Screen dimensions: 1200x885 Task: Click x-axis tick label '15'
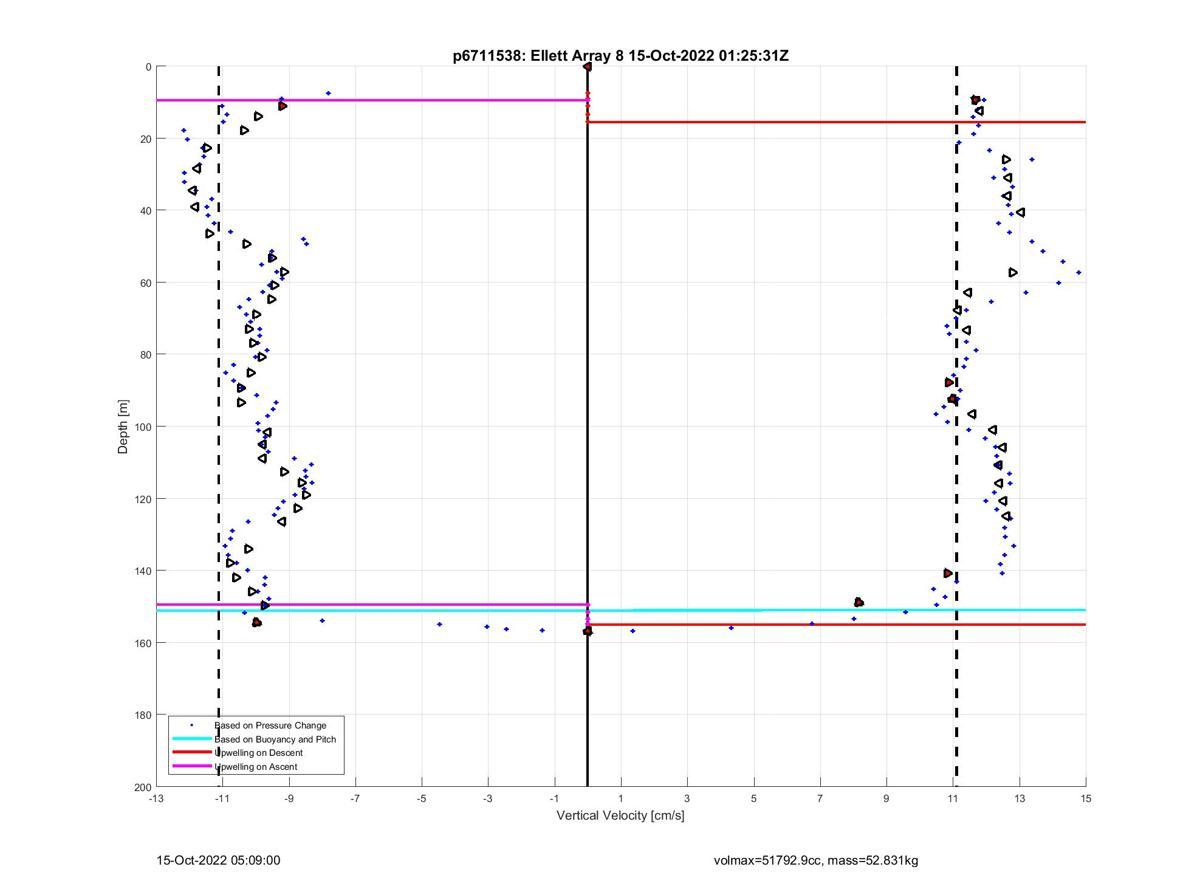1086,798
